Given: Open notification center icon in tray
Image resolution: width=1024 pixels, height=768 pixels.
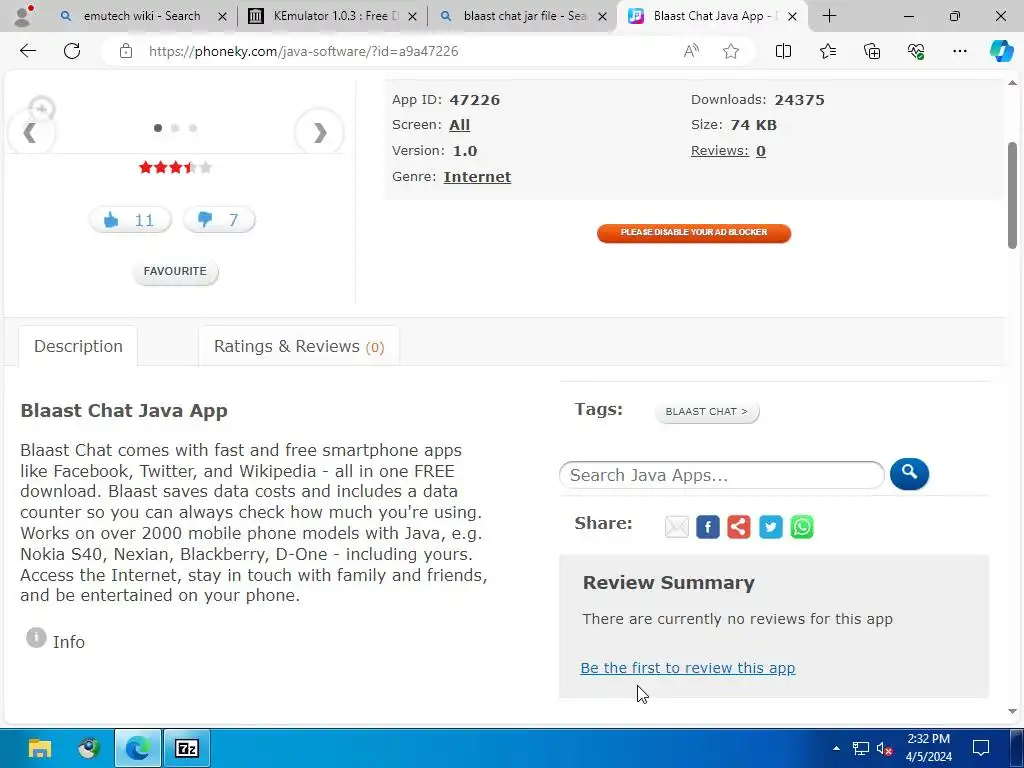Looking at the screenshot, I should tap(980, 748).
